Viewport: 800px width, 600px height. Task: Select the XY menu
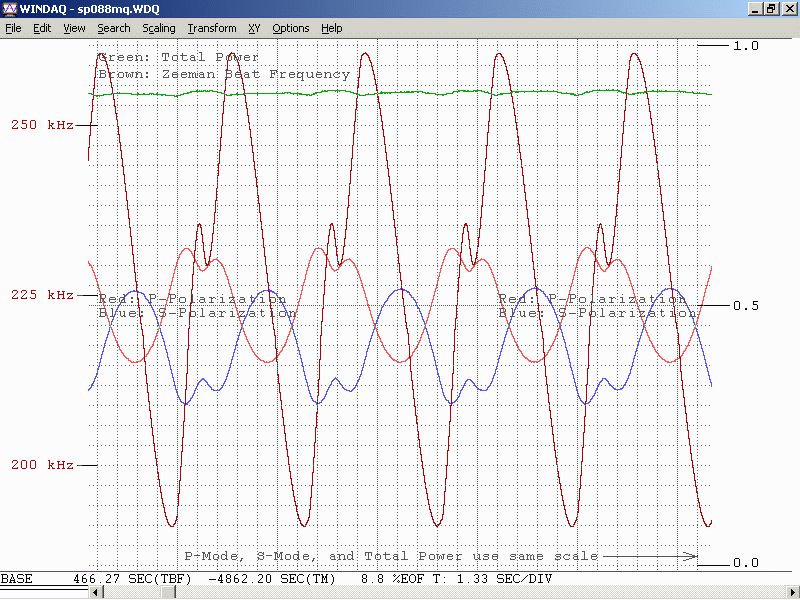coord(254,28)
